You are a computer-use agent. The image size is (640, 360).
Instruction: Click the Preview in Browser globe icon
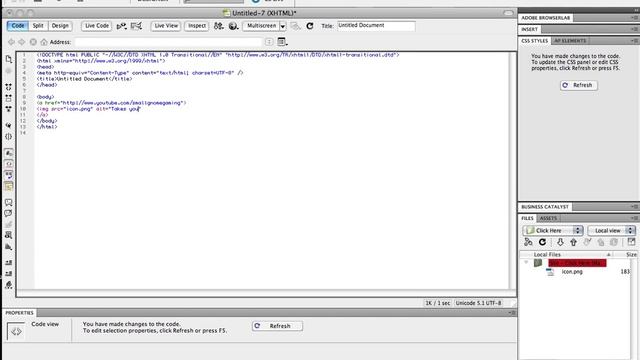point(233,26)
